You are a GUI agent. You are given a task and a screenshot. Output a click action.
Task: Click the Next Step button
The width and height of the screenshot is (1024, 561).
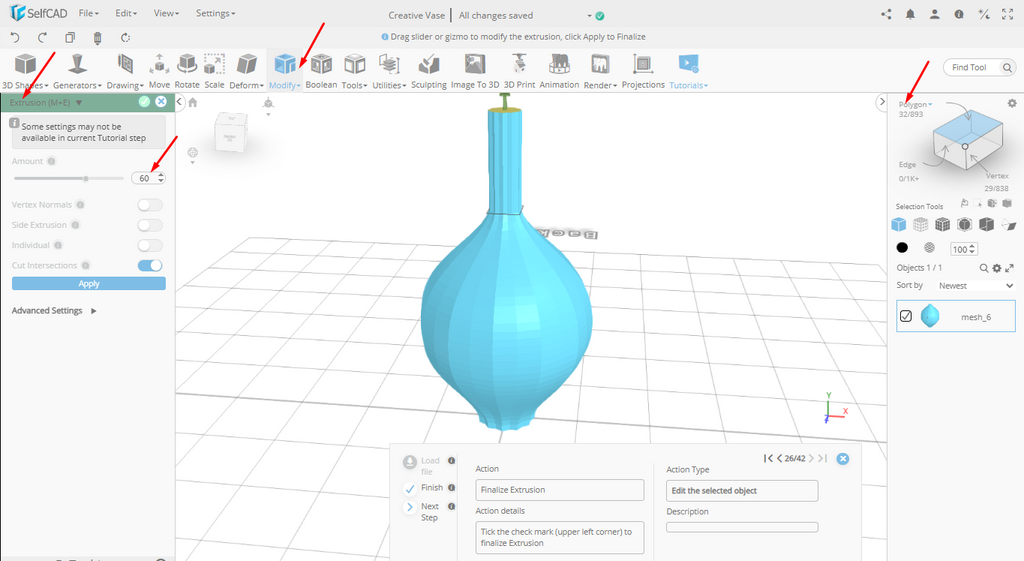coord(423,512)
